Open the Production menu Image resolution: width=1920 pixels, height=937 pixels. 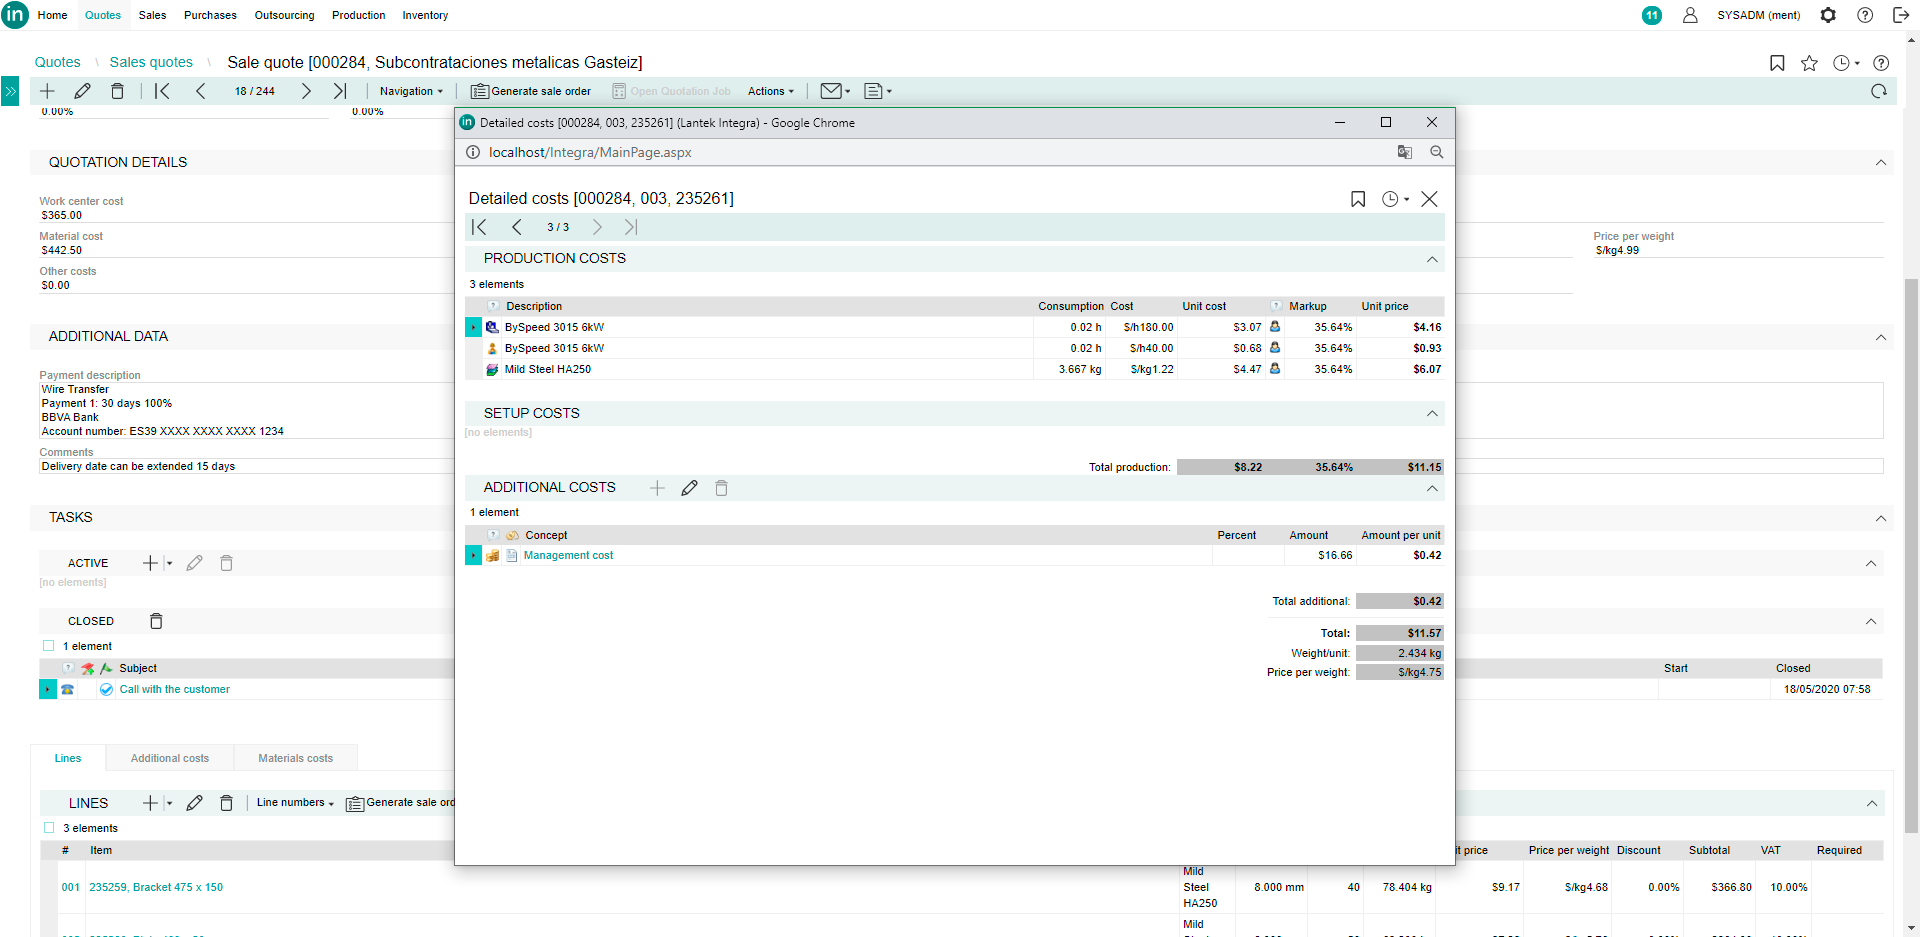tap(358, 15)
